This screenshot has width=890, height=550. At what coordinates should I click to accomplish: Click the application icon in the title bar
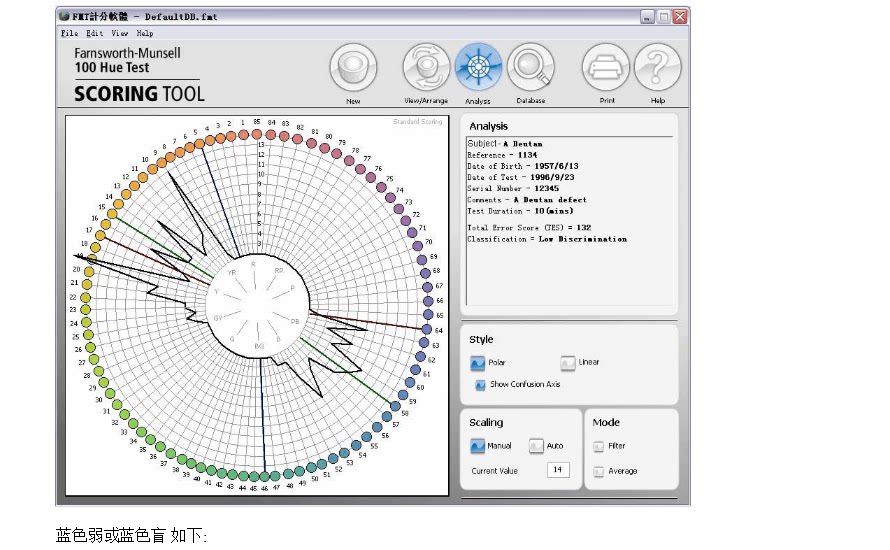tap(64, 16)
